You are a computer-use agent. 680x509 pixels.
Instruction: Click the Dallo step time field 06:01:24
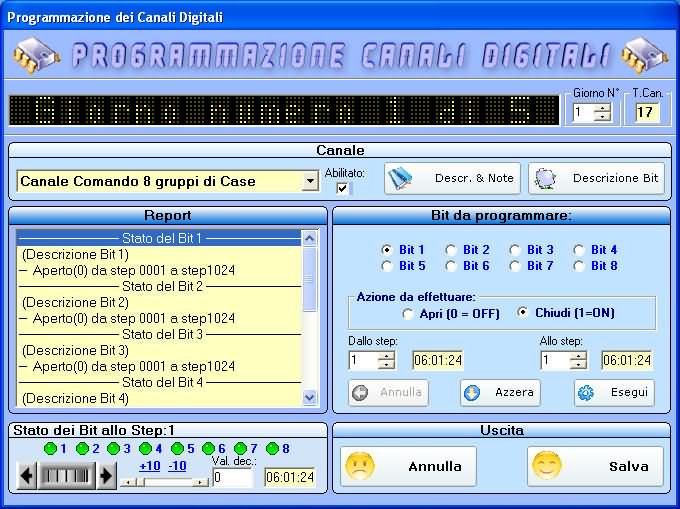(x=438, y=360)
